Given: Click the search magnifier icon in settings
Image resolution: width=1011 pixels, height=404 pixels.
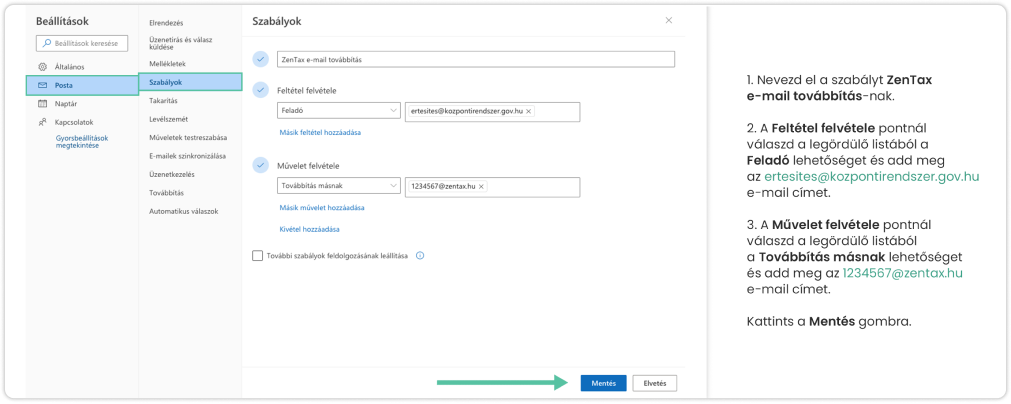Looking at the screenshot, I should pyautogui.click(x=45, y=43).
